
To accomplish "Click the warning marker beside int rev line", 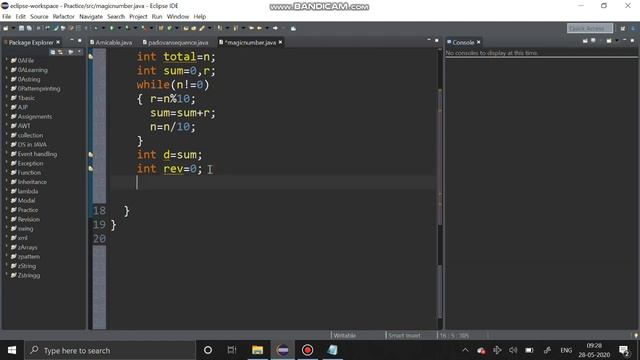I will pyautogui.click(x=91, y=168).
